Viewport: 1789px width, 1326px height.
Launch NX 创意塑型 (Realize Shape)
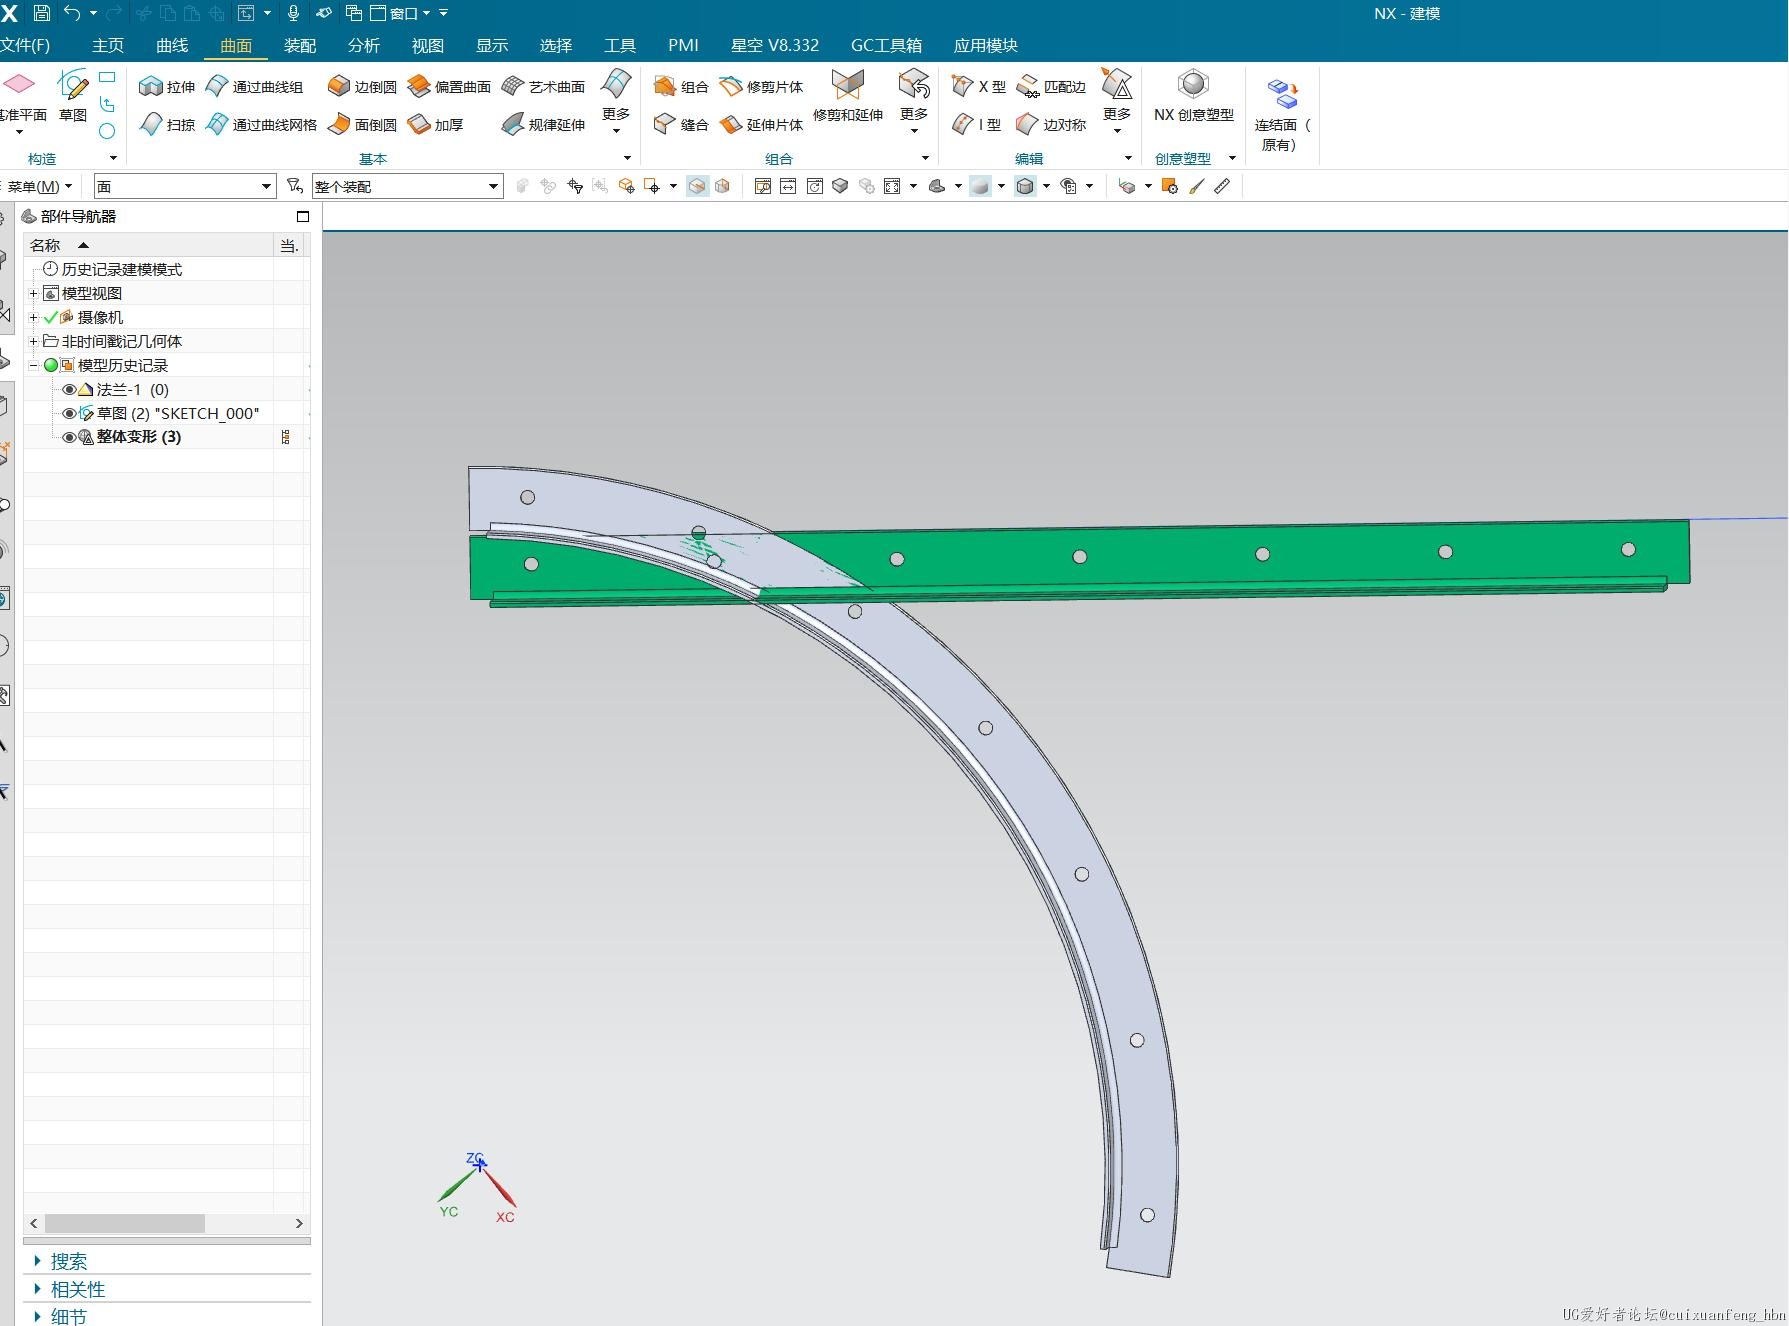click(x=1193, y=97)
